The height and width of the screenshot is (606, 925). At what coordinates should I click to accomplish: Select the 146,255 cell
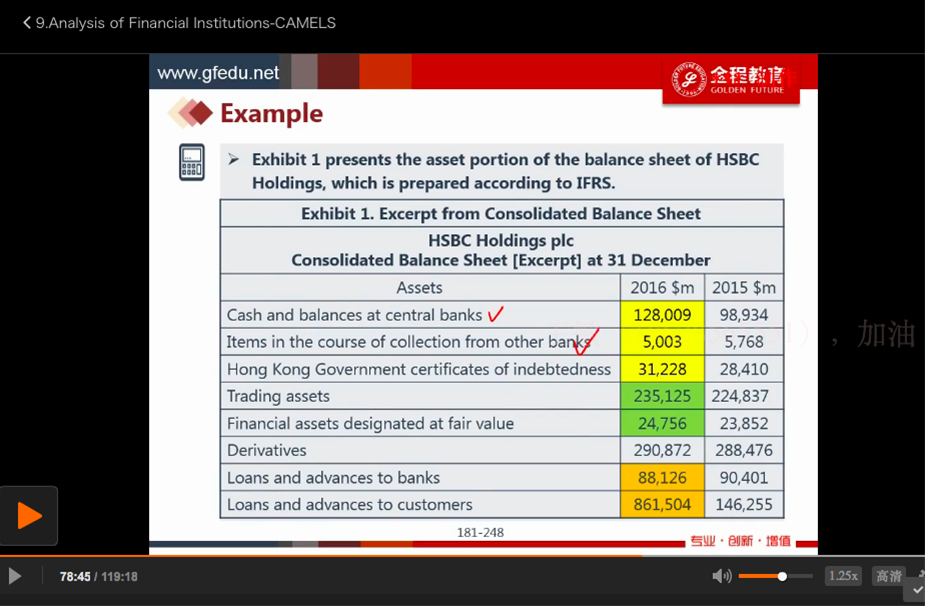744,505
